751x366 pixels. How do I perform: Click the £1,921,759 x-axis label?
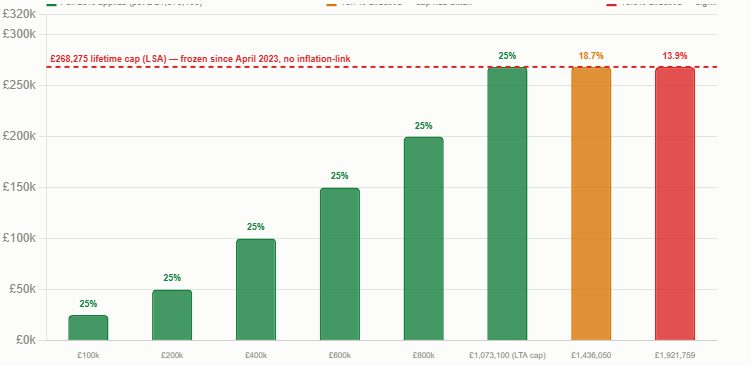675,355
